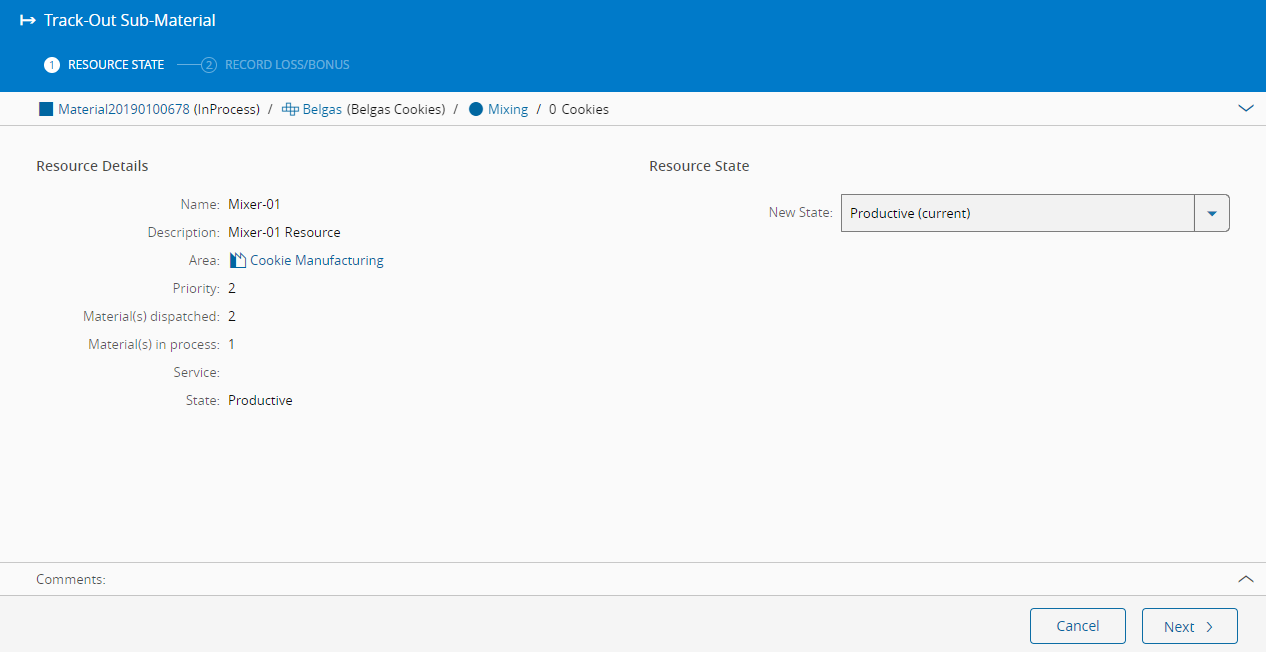The width and height of the screenshot is (1266, 652).
Task: Select the RESOURCE STATE wizard step
Action: [x=115, y=65]
